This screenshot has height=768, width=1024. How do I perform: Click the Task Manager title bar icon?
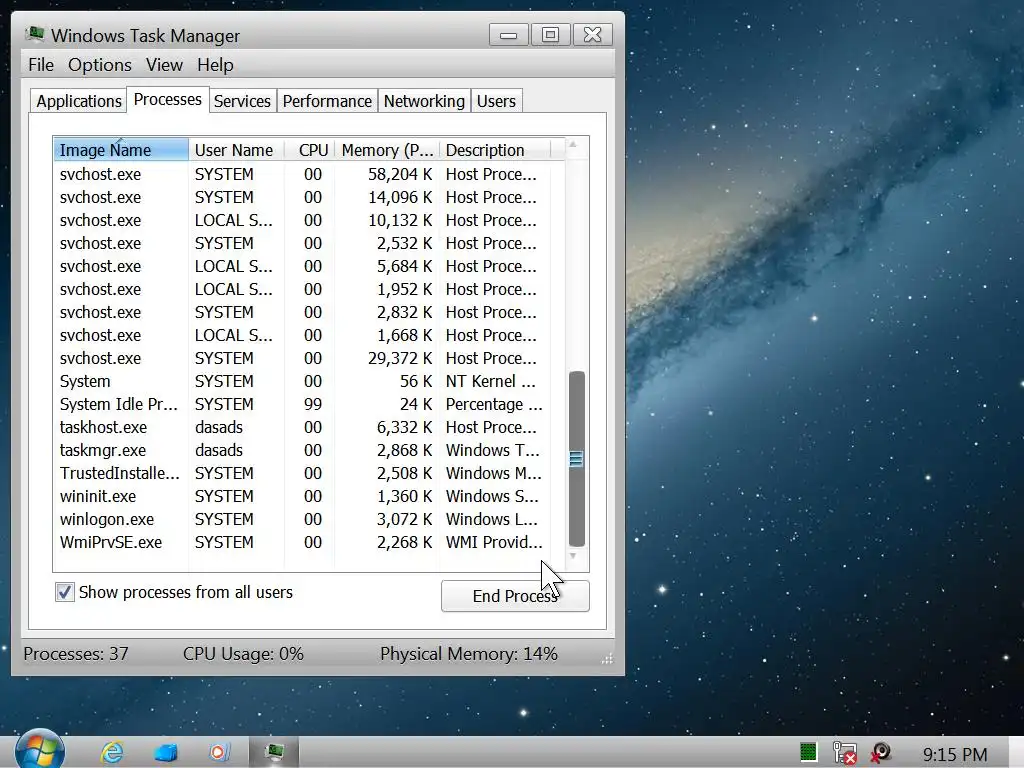point(35,34)
